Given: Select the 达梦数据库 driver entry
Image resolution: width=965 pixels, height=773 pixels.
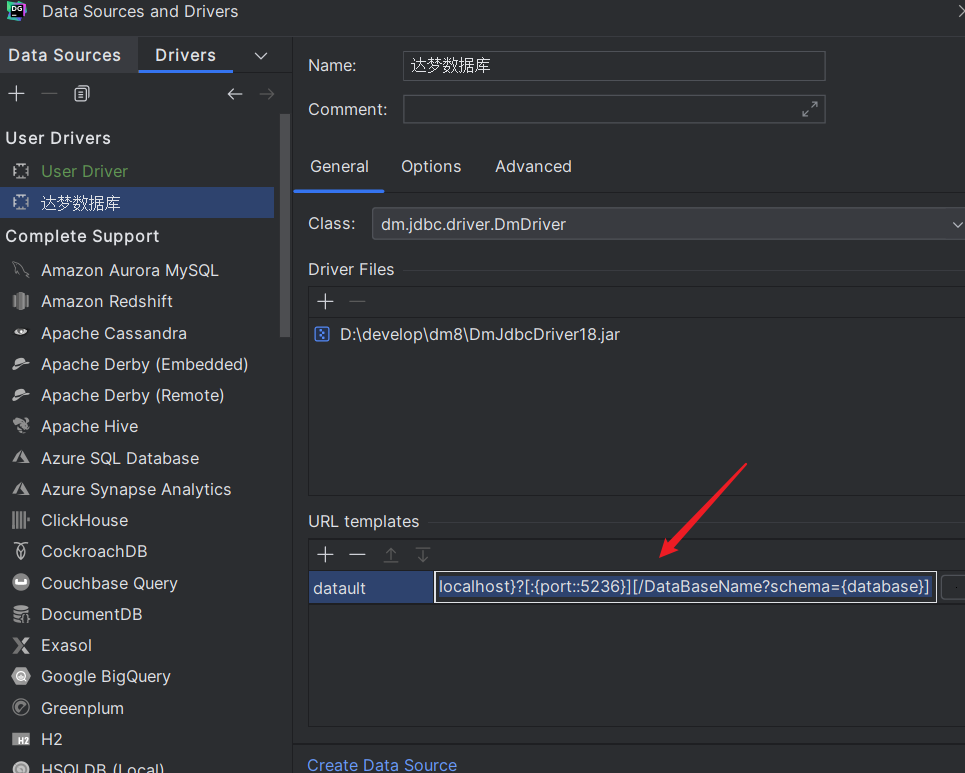Looking at the screenshot, I should pos(137,202).
